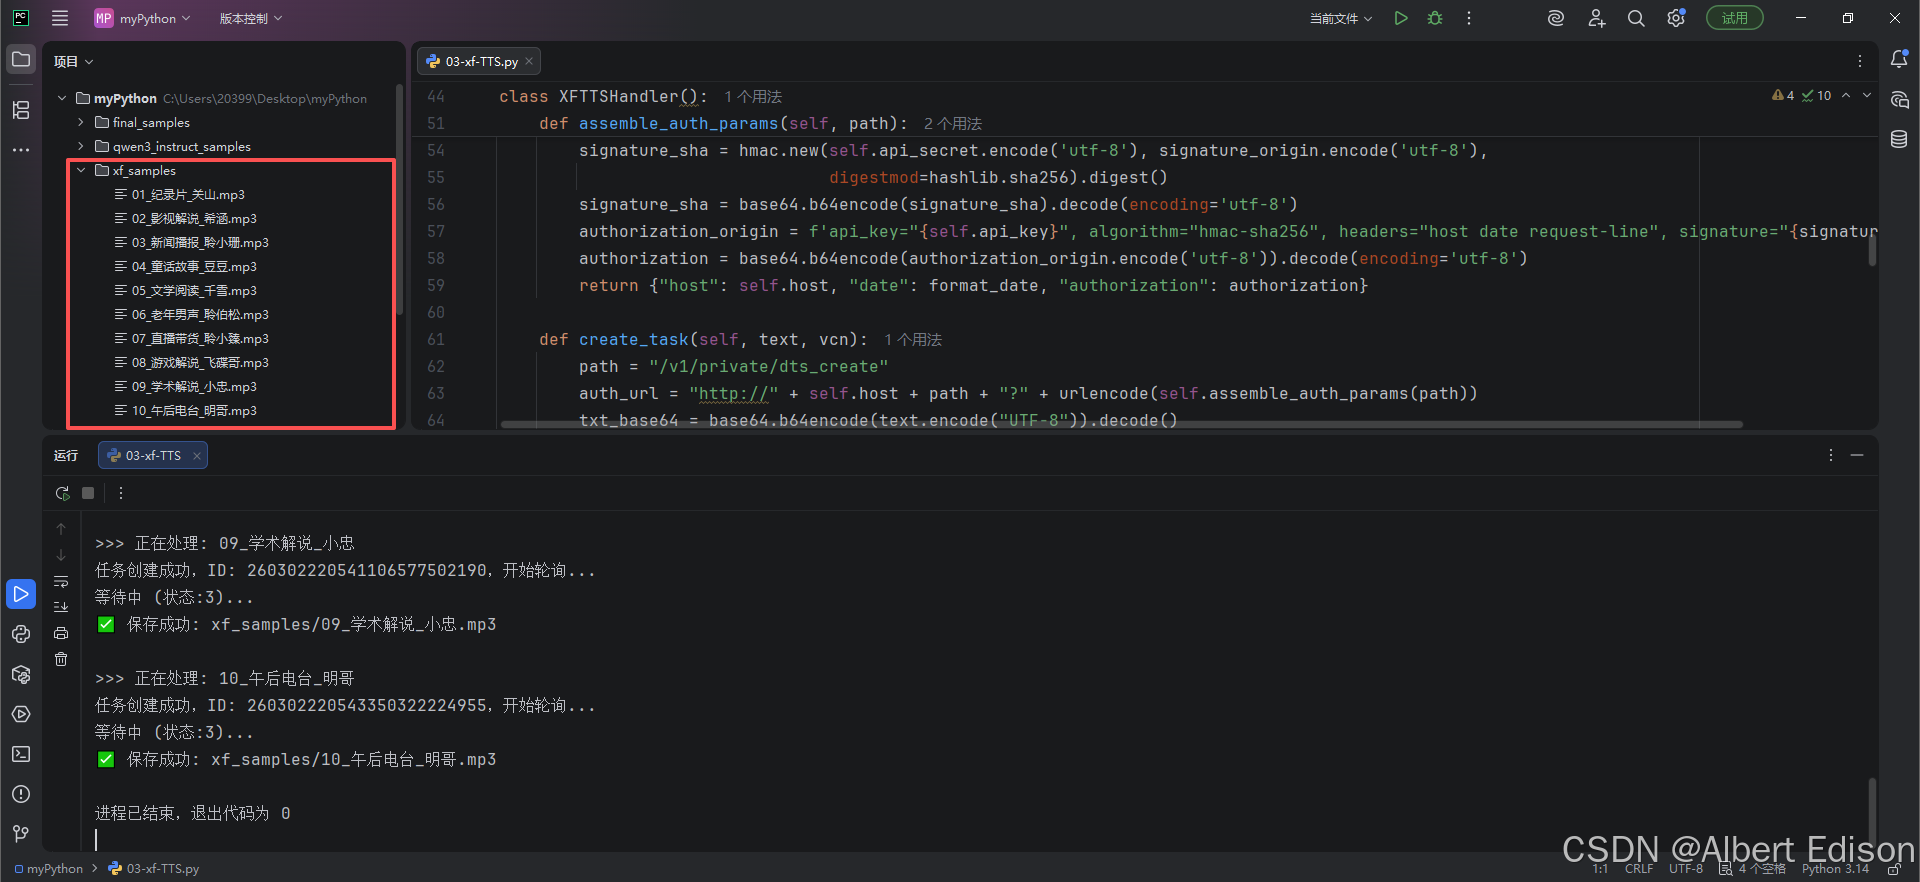Image resolution: width=1920 pixels, height=882 pixels.
Task: Click the 1 个用法 hint beside create_task
Action: (913, 340)
